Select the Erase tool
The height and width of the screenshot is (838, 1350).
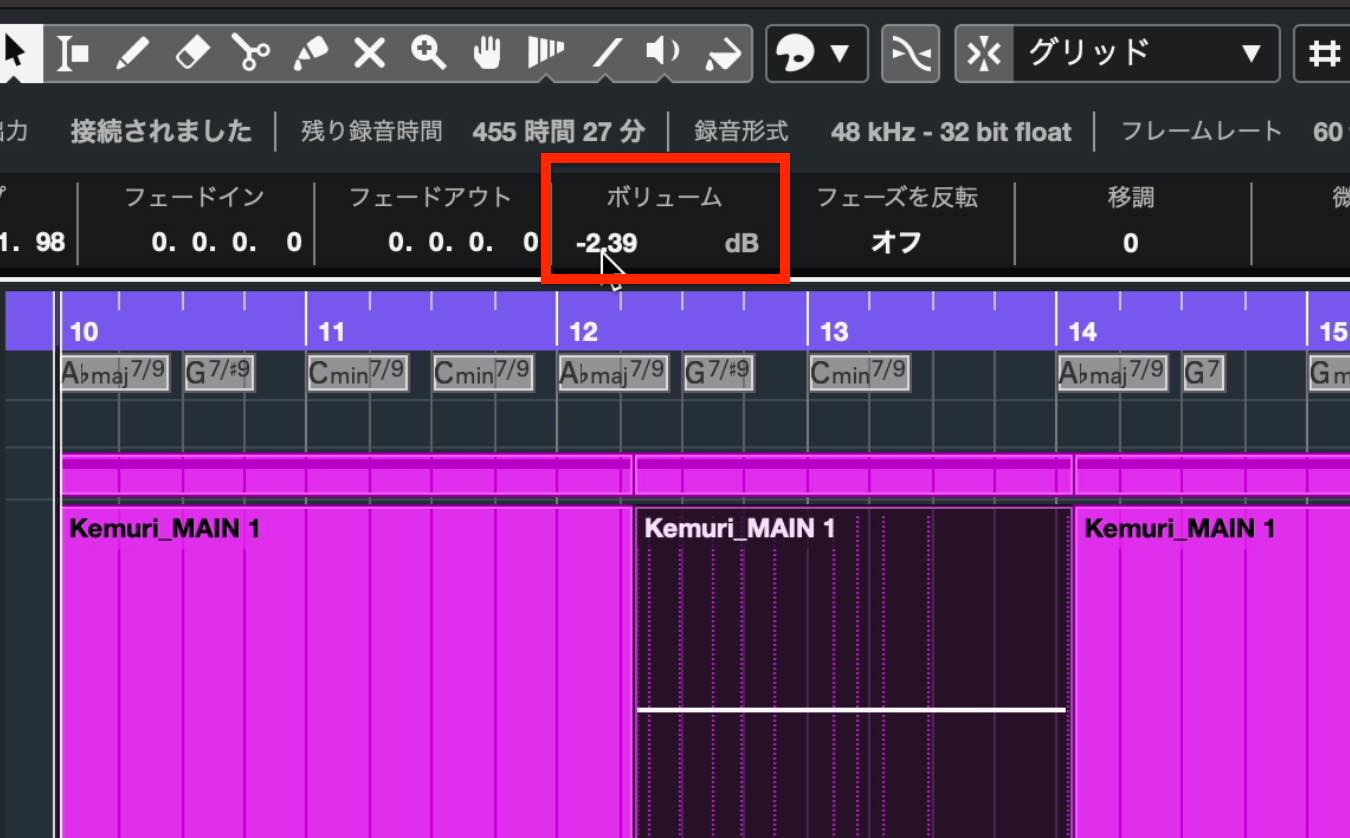(190, 53)
